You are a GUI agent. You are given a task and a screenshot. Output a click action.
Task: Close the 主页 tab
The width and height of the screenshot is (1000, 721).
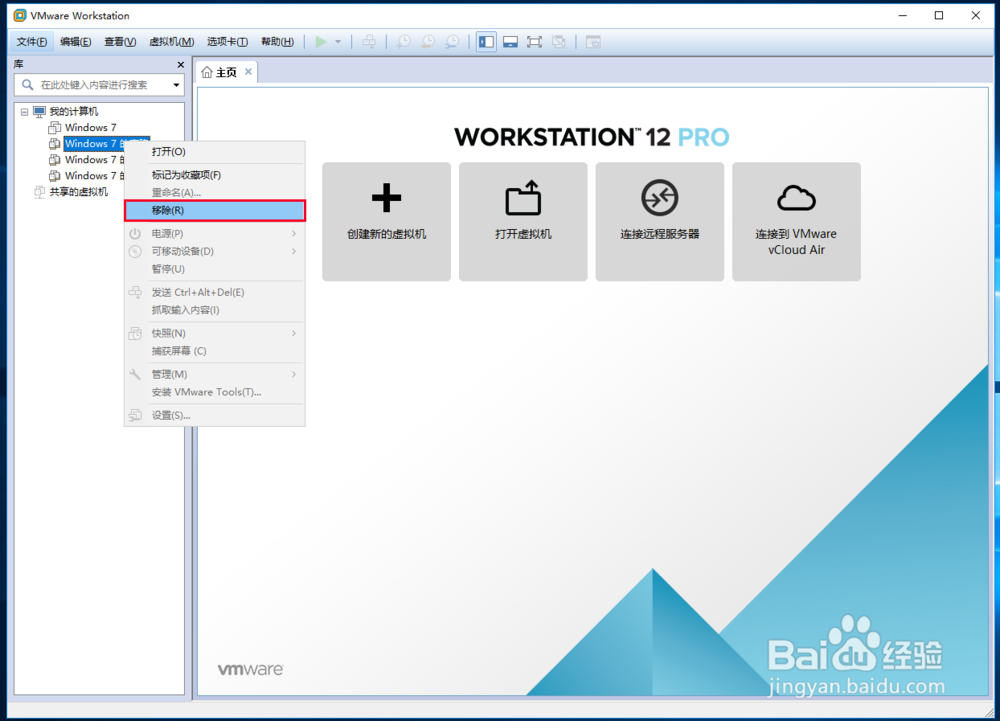[248, 72]
